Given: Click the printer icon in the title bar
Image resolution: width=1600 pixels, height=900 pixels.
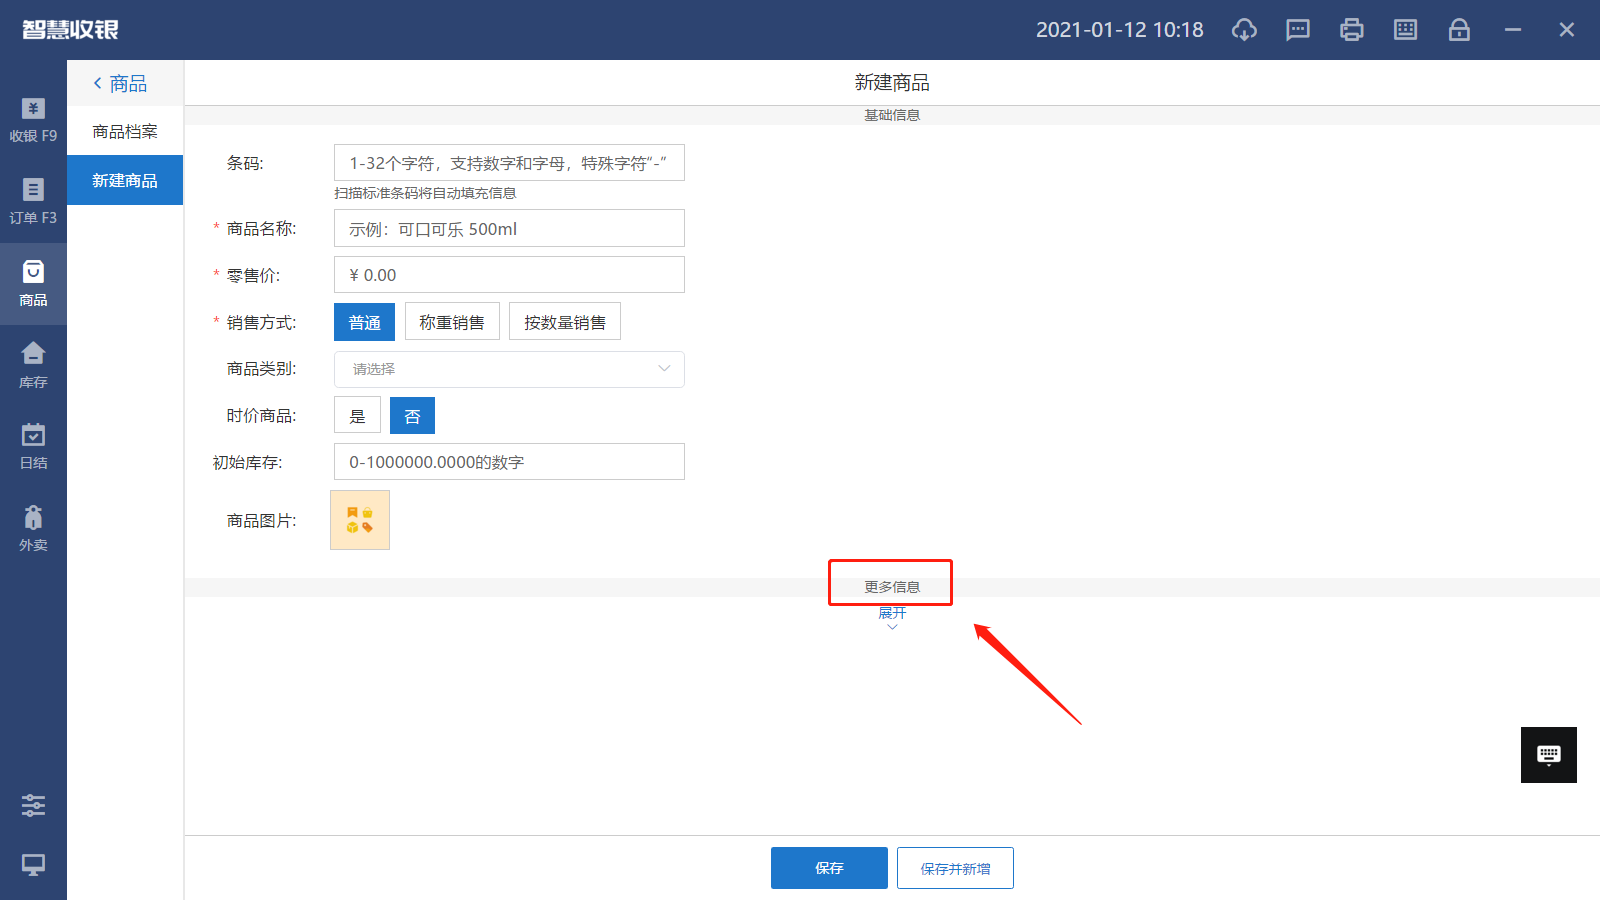Looking at the screenshot, I should (x=1351, y=30).
